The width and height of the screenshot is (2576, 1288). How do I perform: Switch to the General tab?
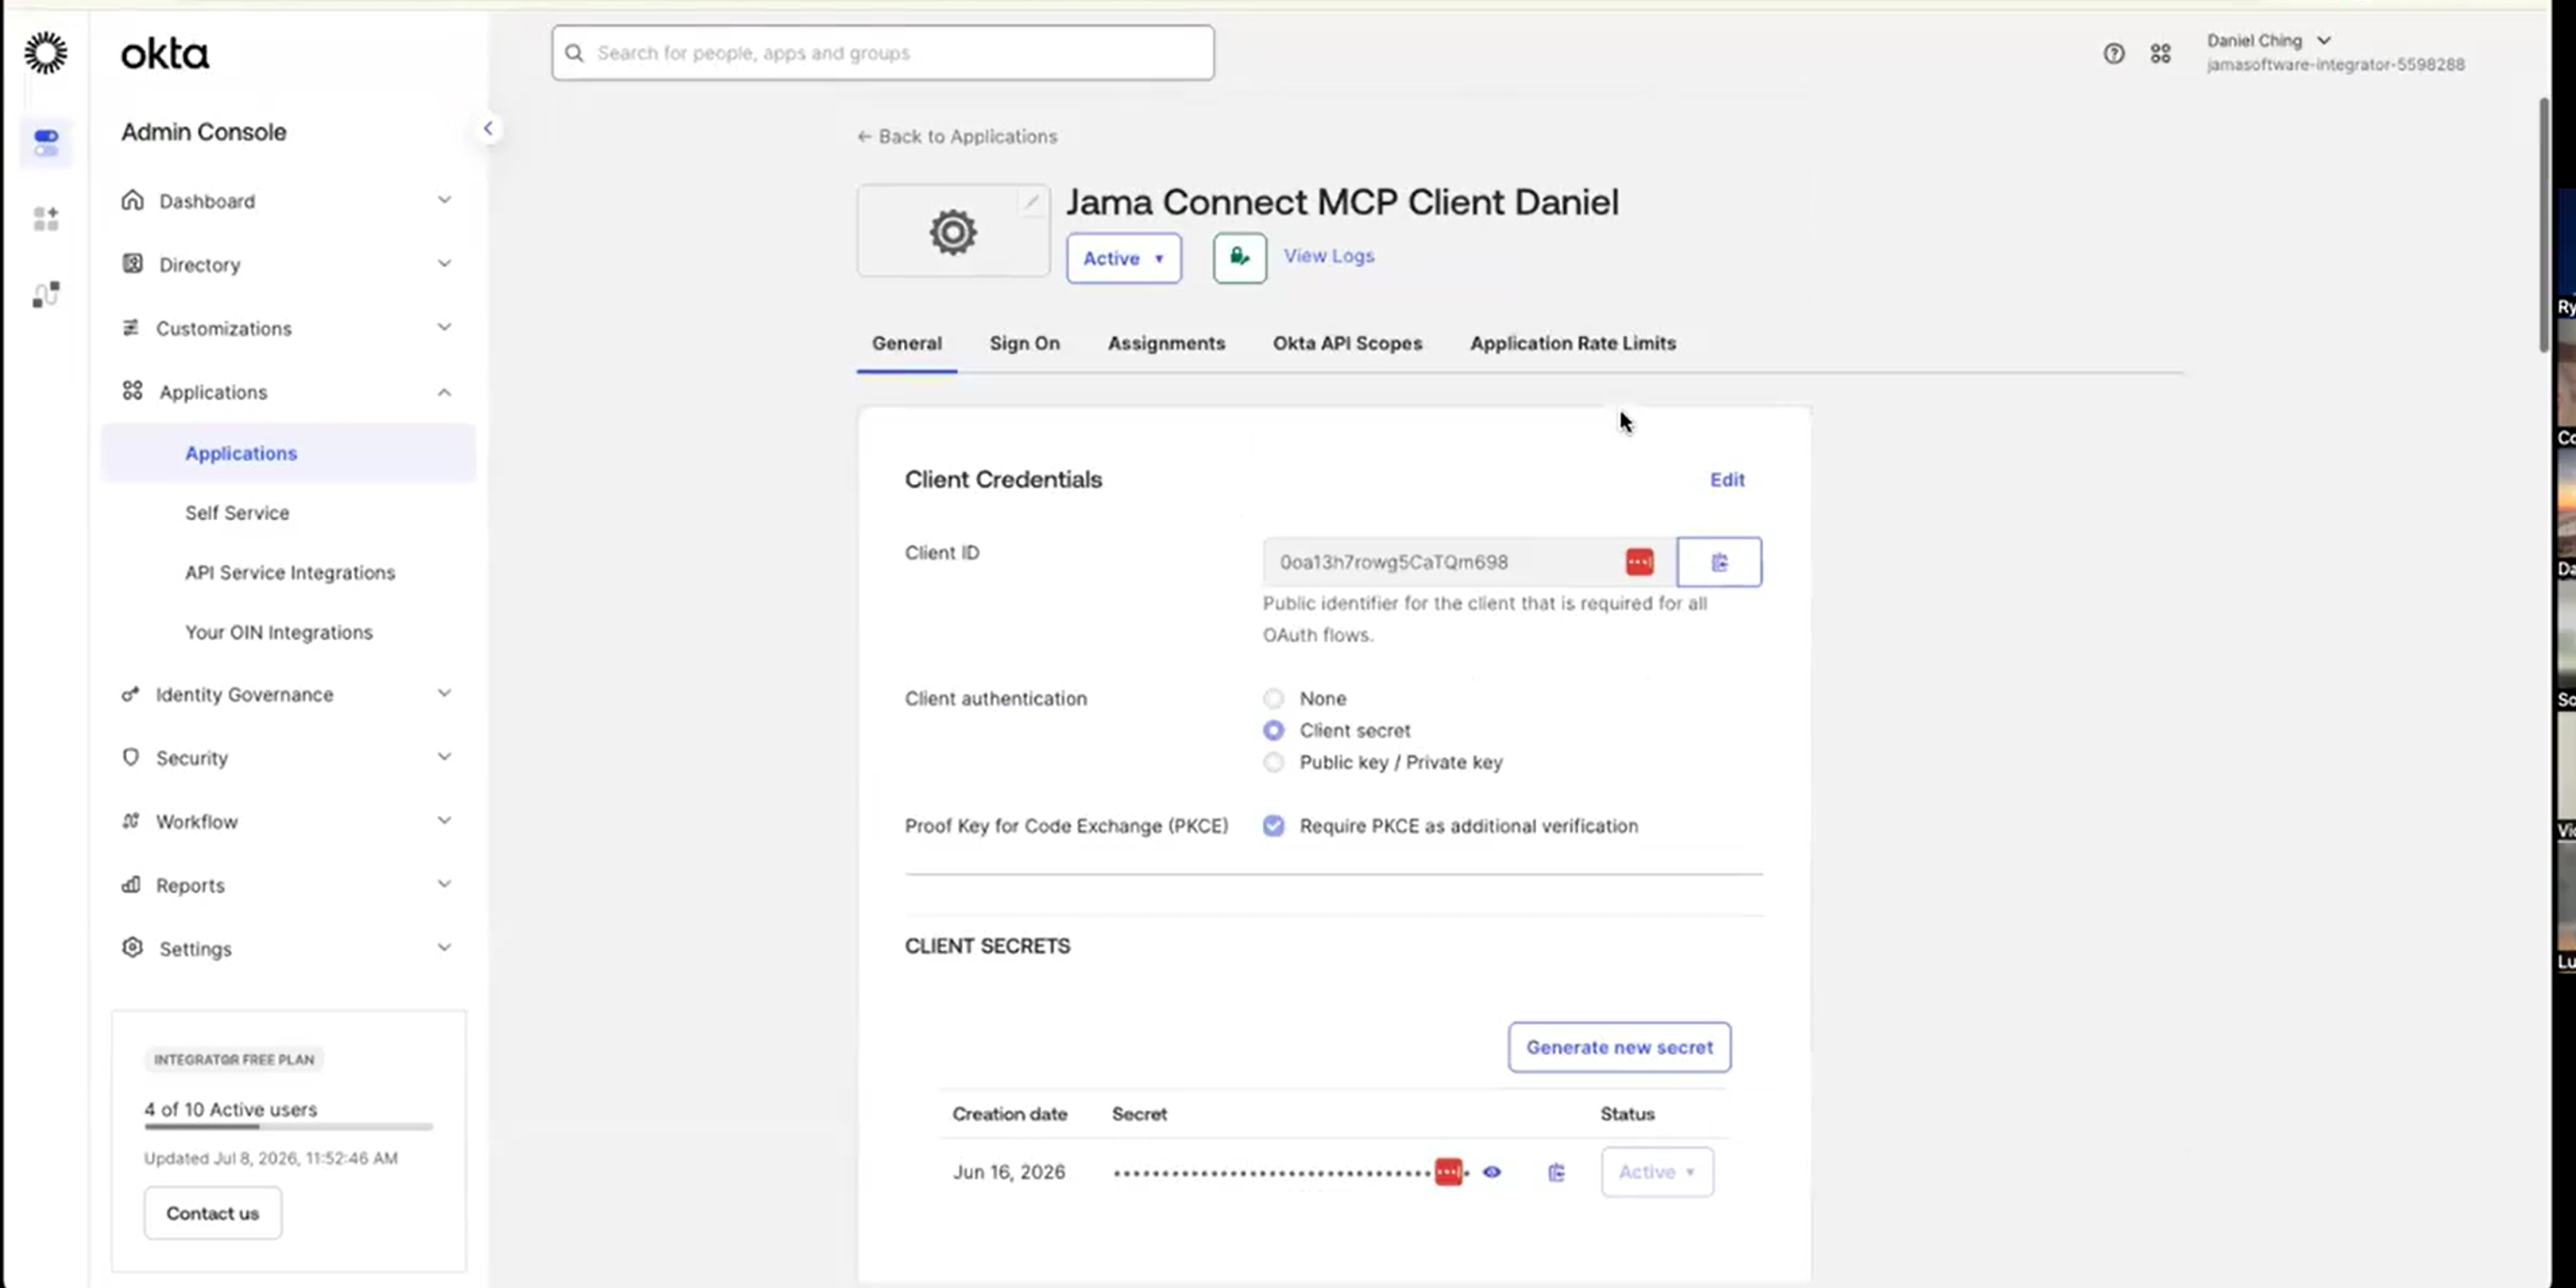906,343
